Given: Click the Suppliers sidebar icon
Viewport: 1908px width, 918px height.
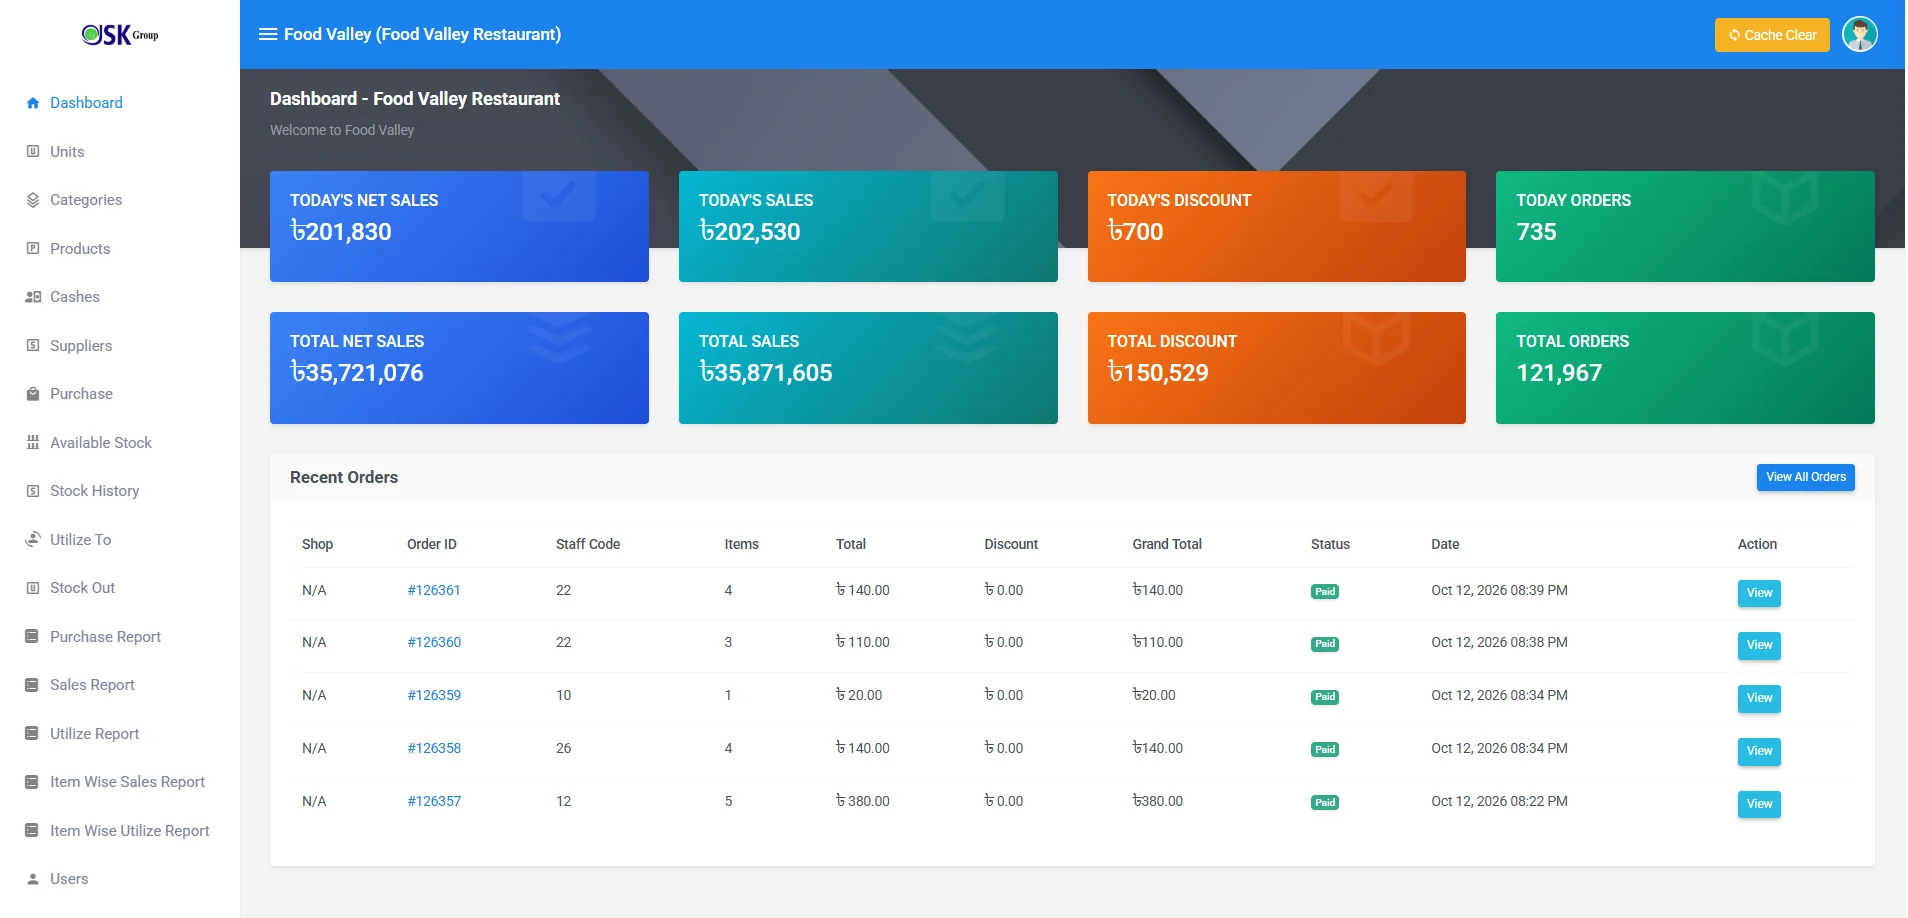Looking at the screenshot, I should pyautogui.click(x=33, y=345).
